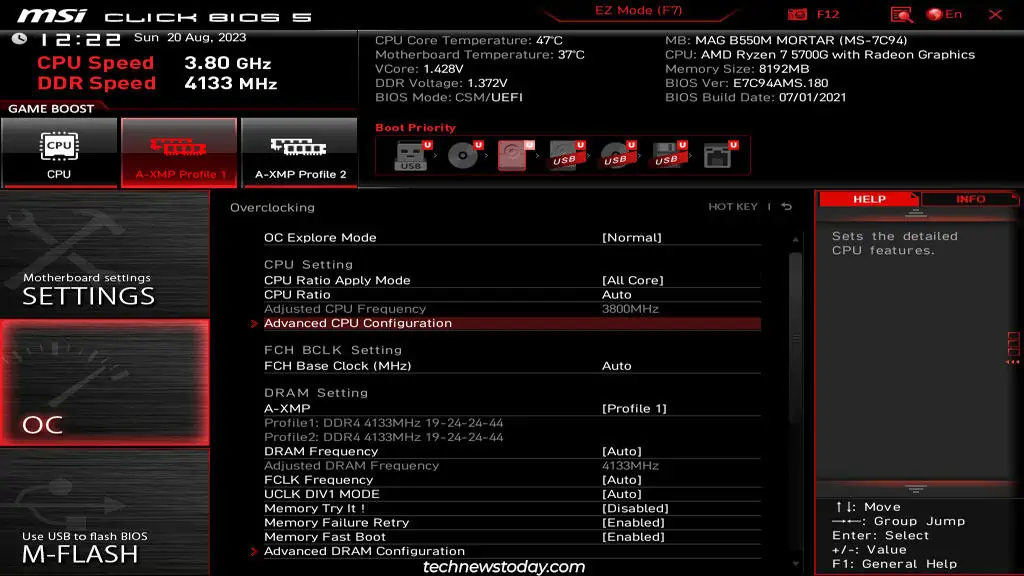This screenshot has height=576, width=1024.
Task: Select the optical disc boot priority icon
Action: click(461, 157)
